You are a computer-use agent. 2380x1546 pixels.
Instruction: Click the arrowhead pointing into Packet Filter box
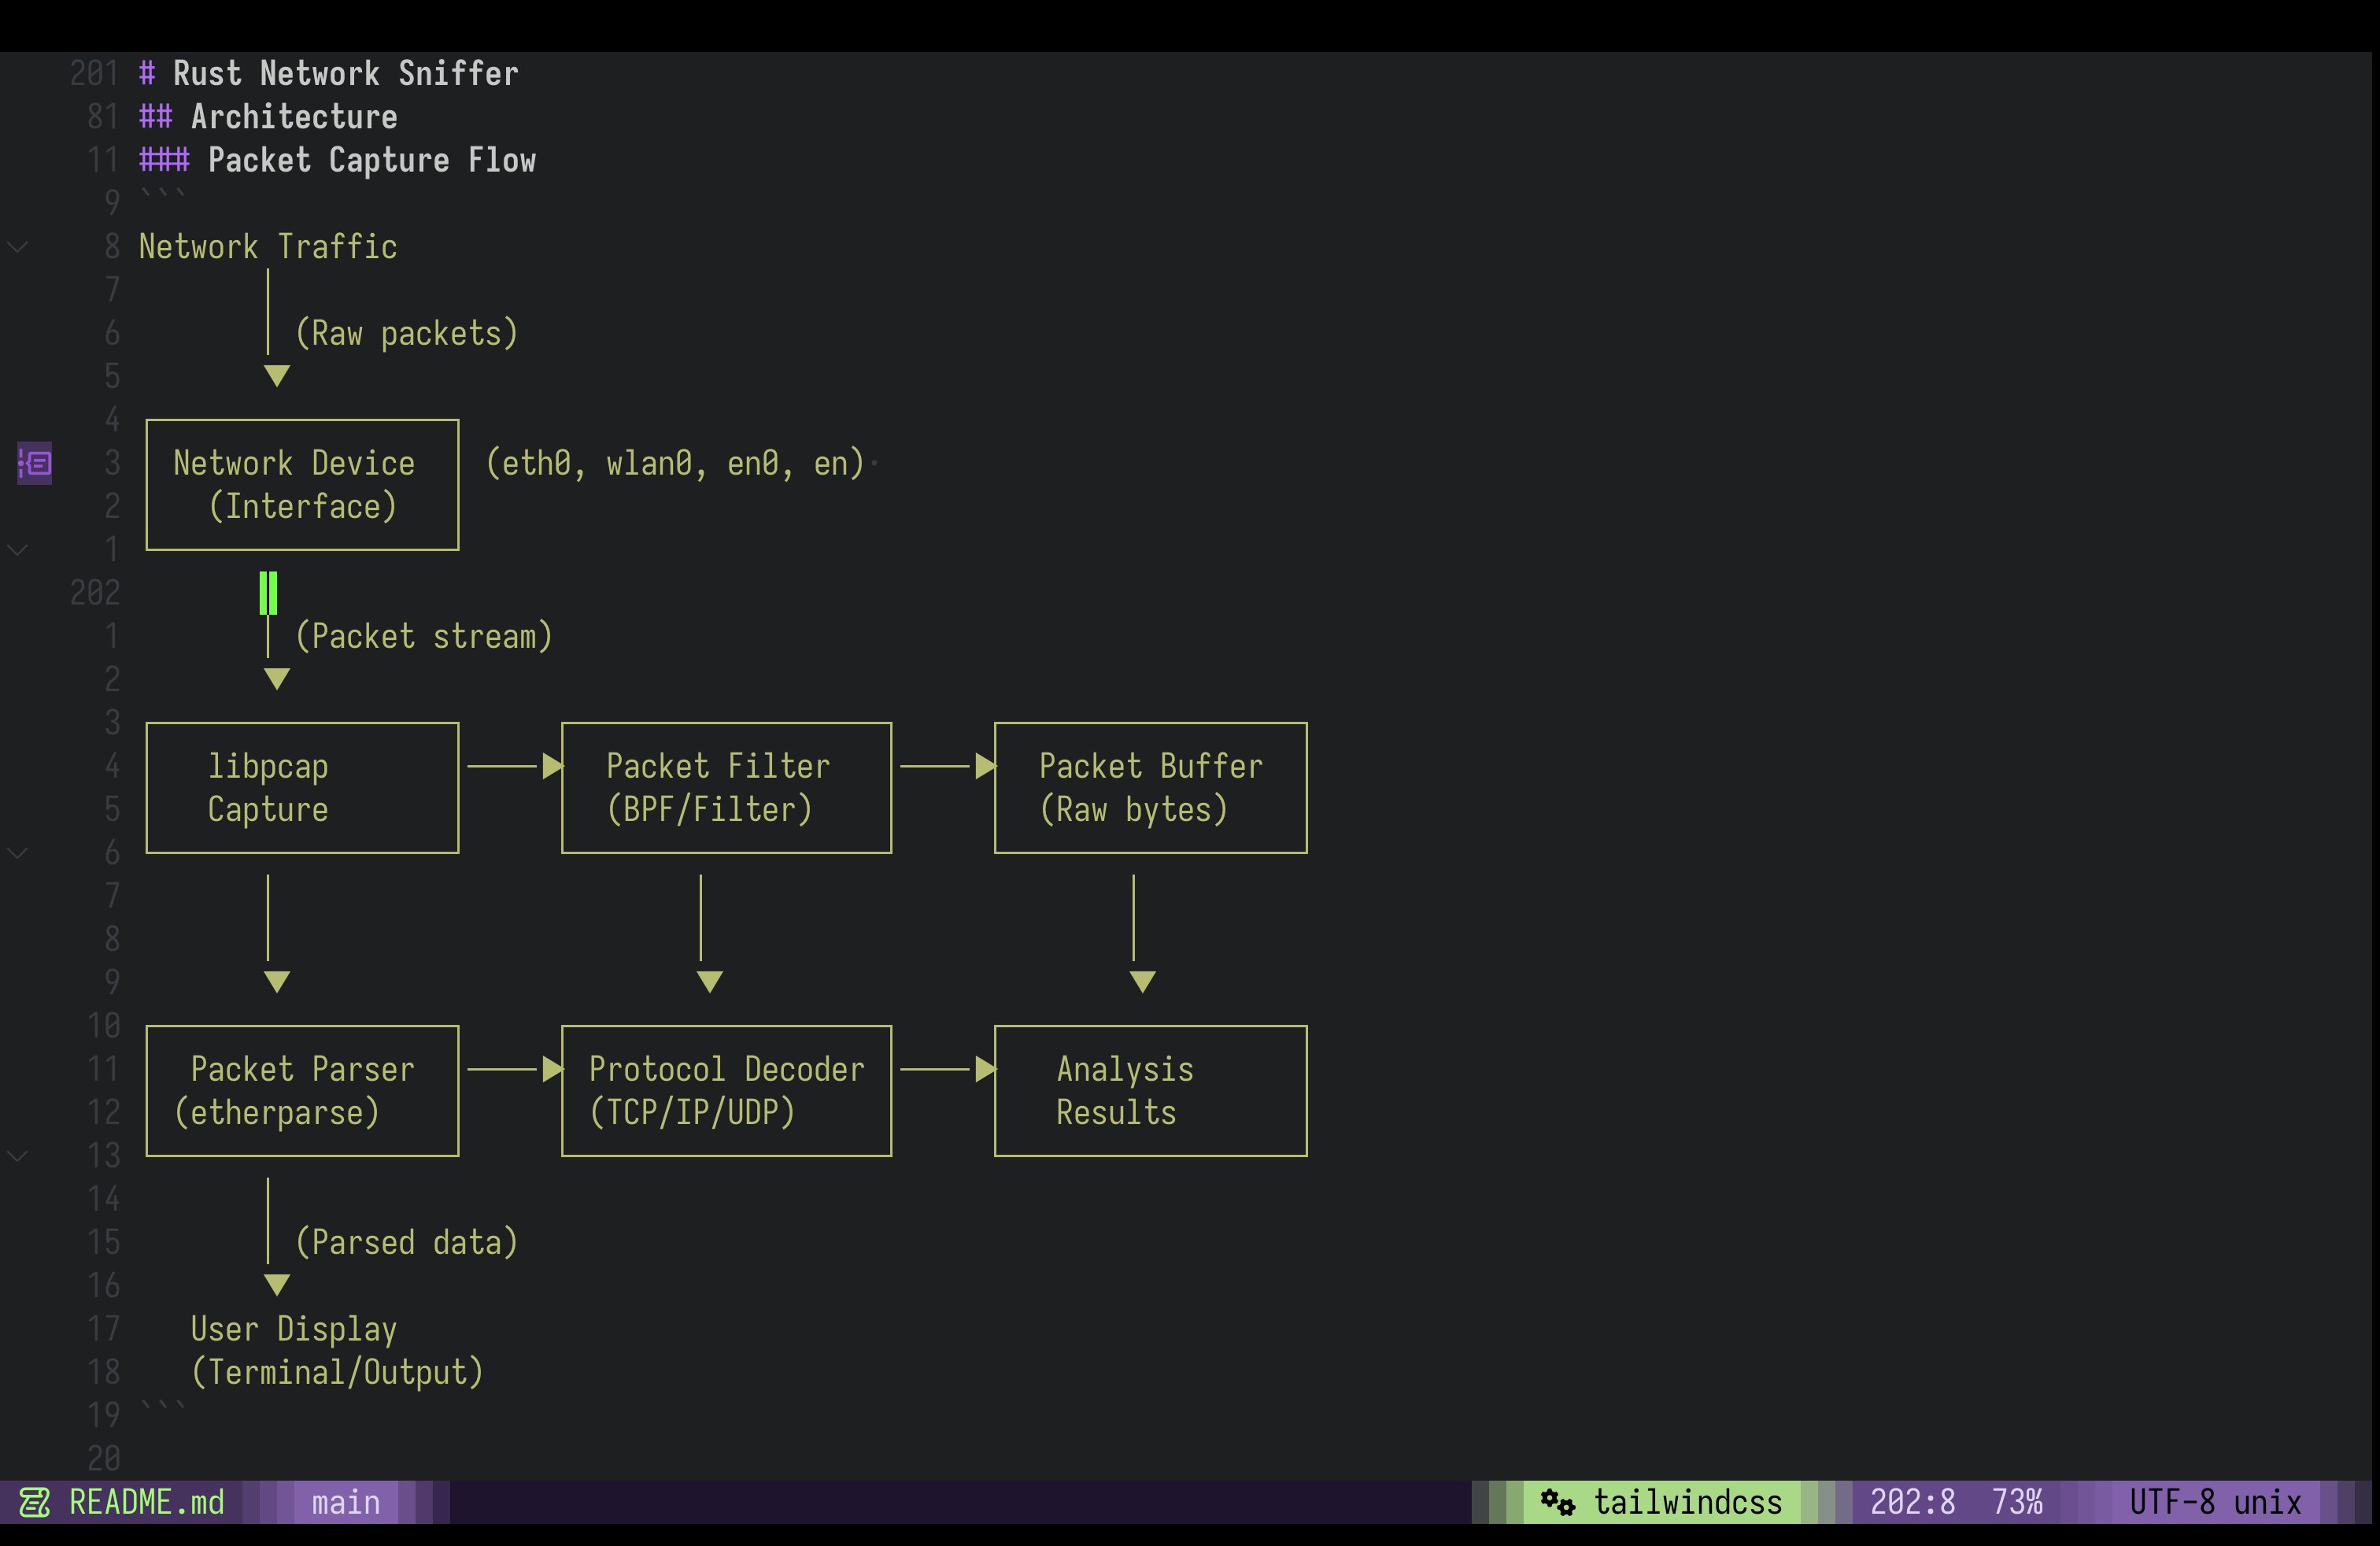coord(552,766)
